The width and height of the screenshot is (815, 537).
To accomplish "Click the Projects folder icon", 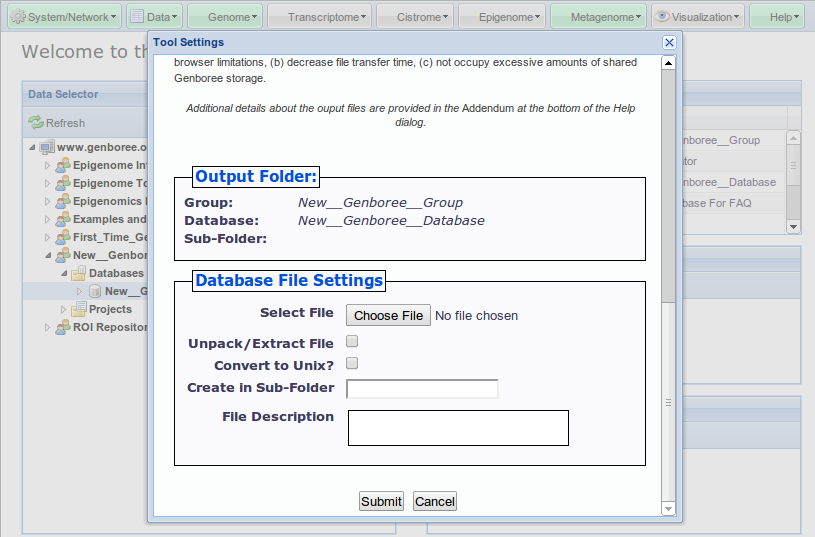I will tap(78, 309).
